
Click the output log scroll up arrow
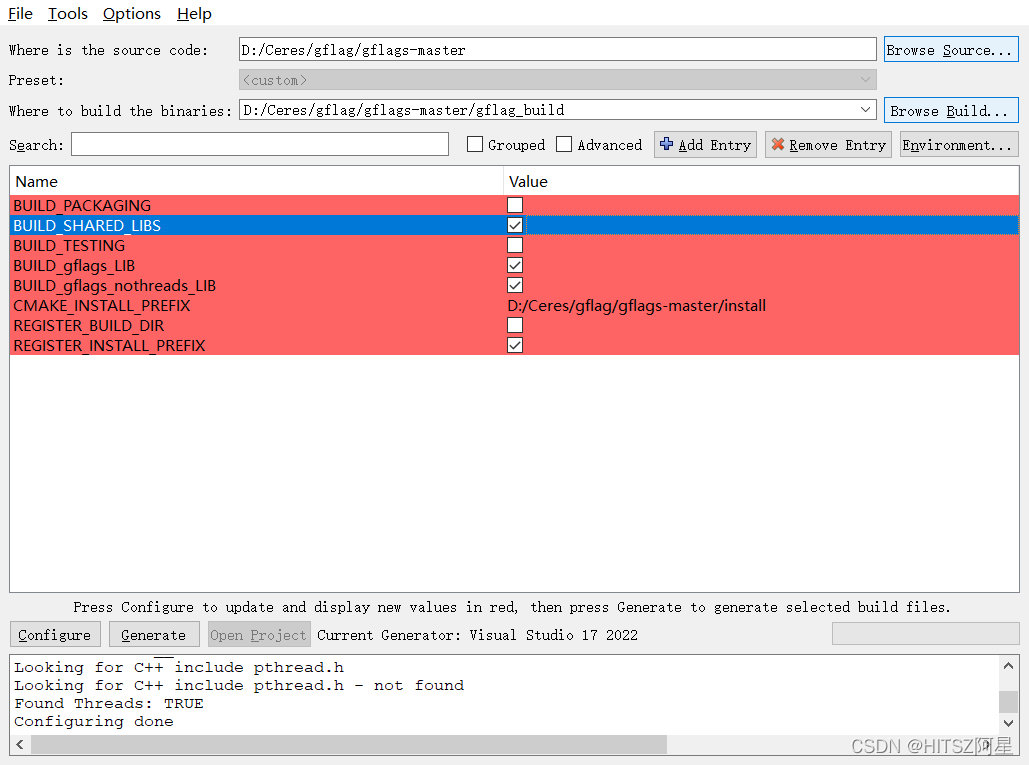[x=1009, y=665]
